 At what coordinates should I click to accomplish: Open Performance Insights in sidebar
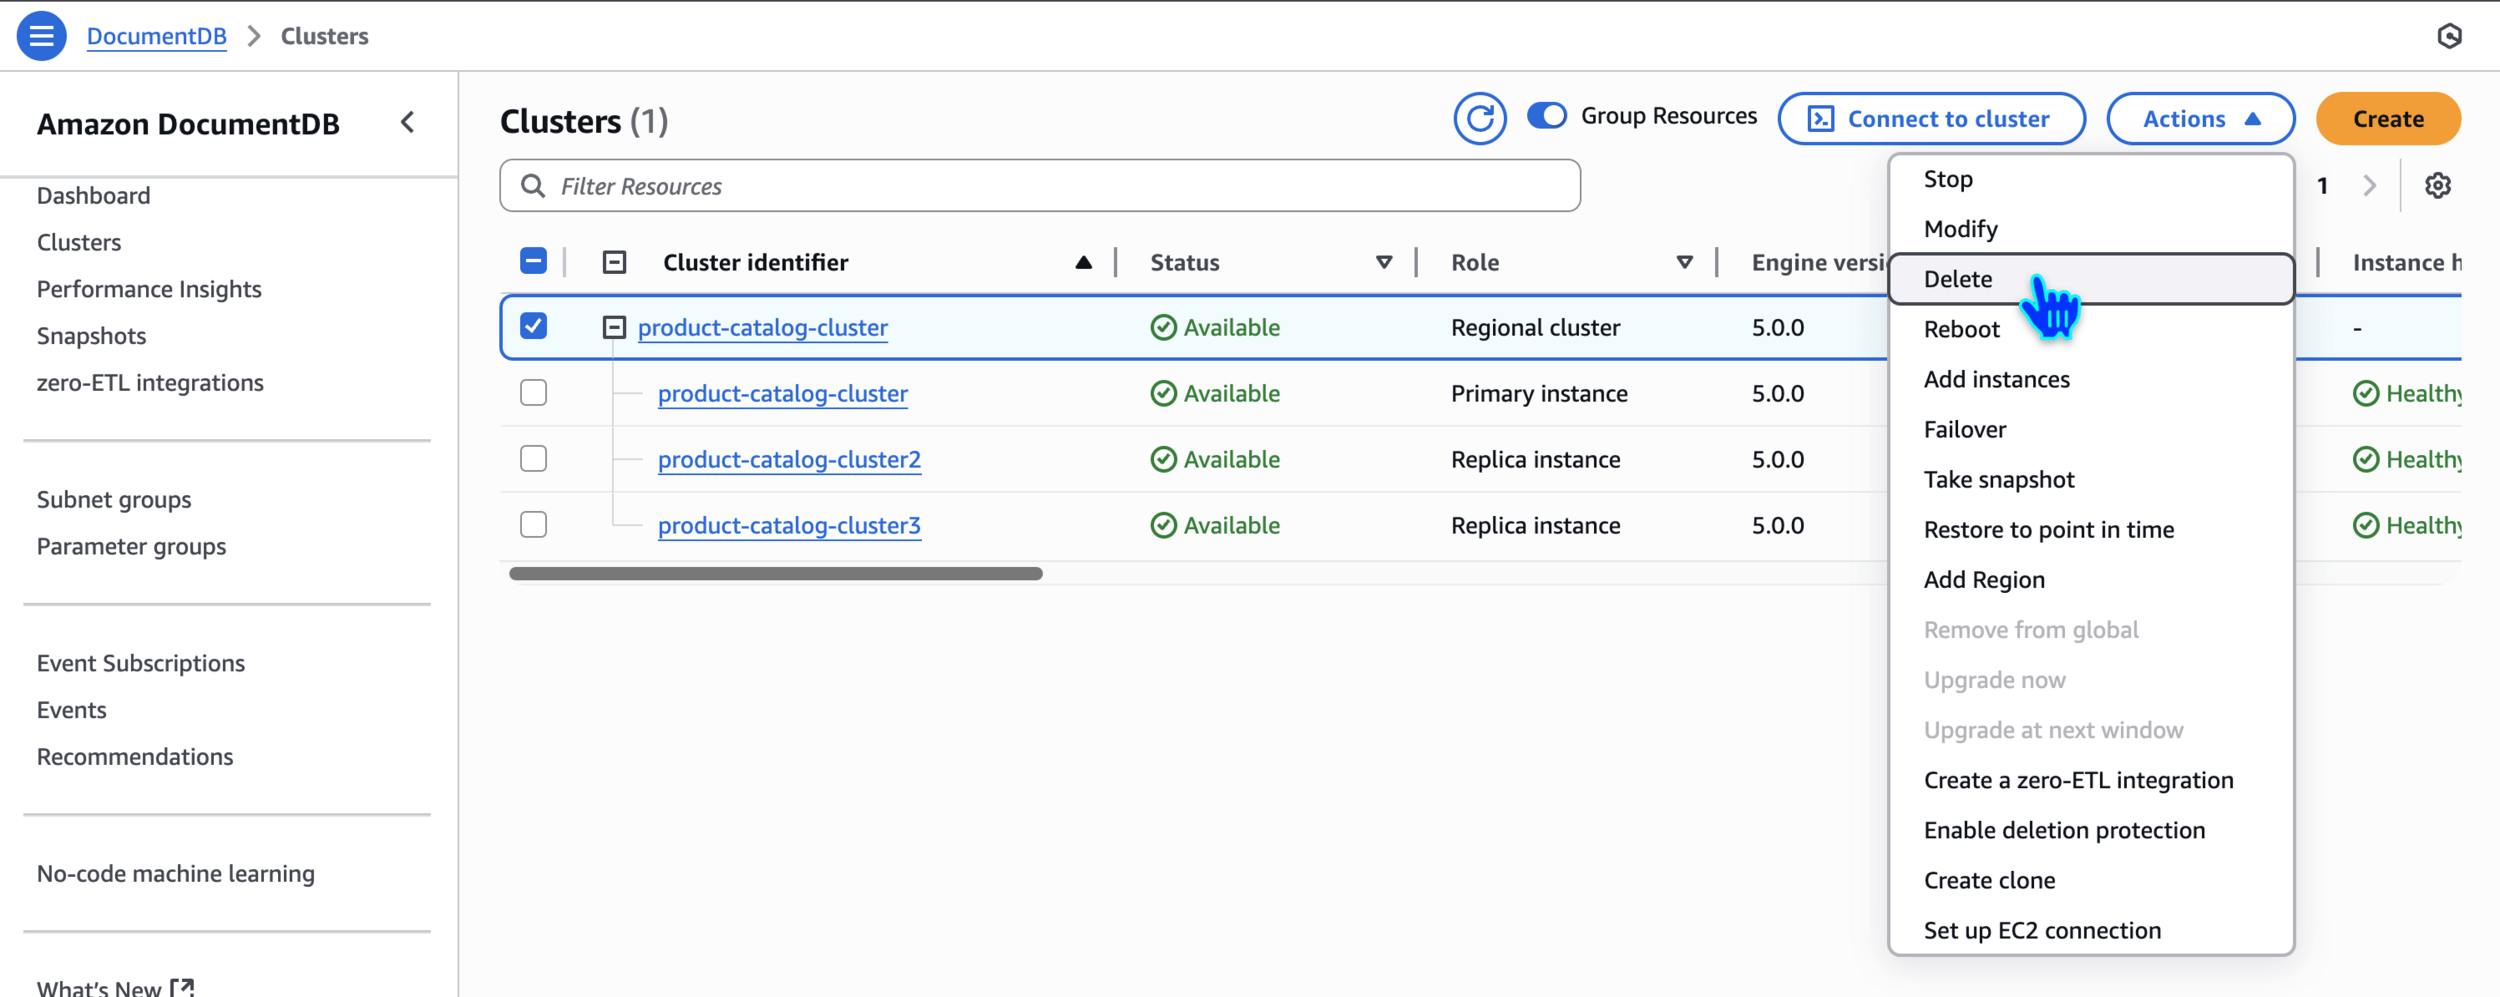[149, 289]
